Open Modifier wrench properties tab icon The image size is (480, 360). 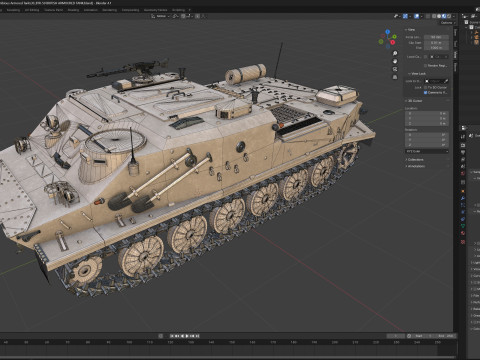tap(463, 198)
